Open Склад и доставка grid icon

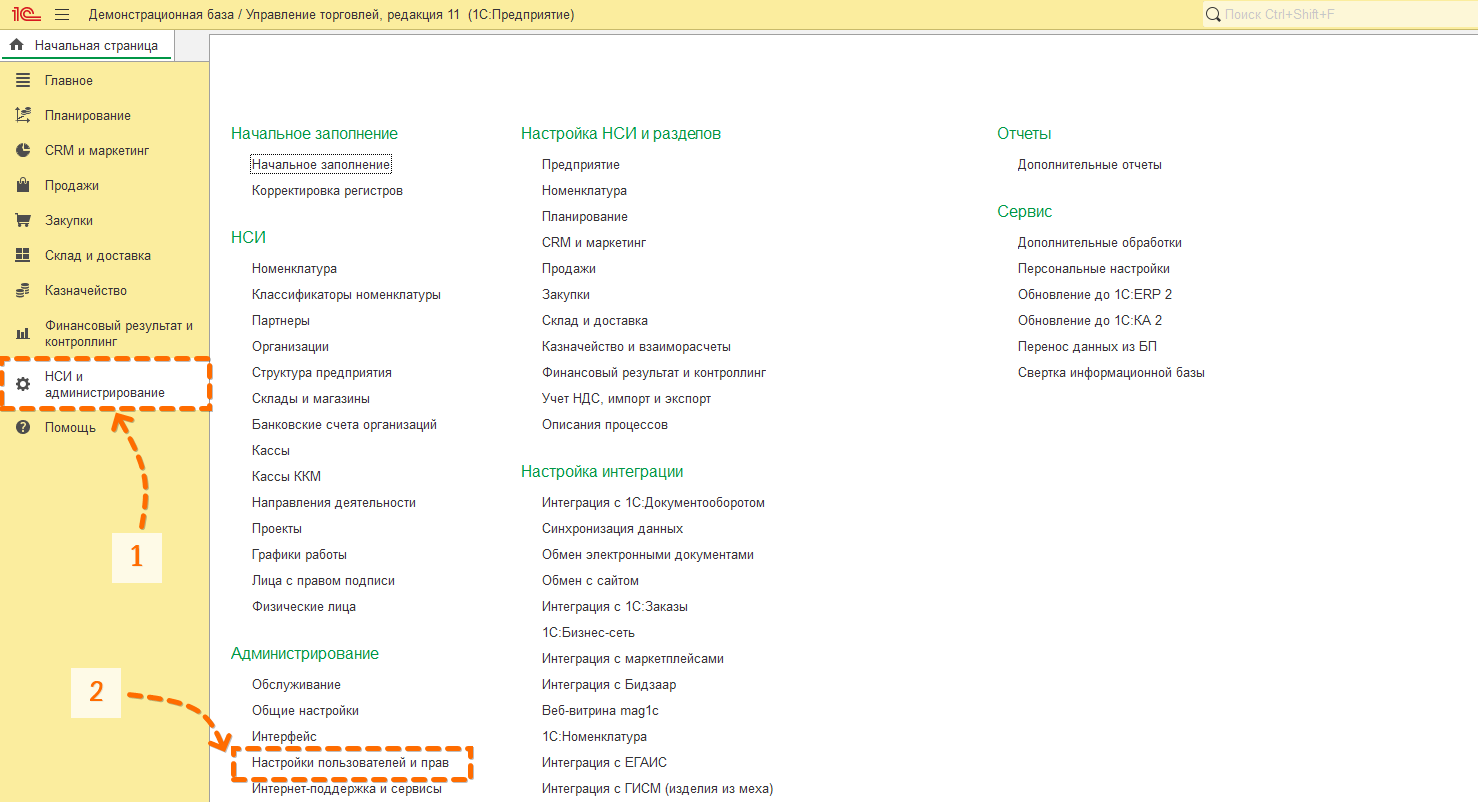(x=23, y=256)
